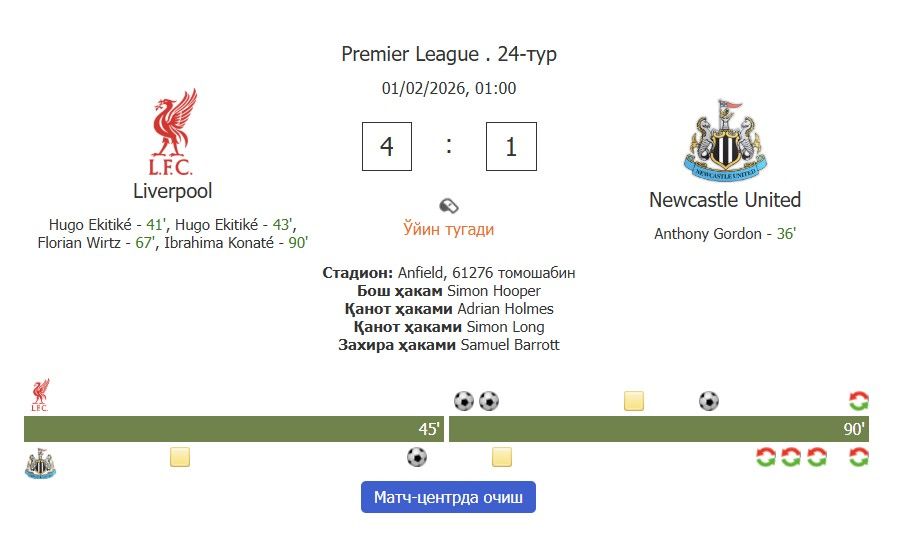
Task: Click small Liverpool logo beside timeline
Action: point(40,395)
